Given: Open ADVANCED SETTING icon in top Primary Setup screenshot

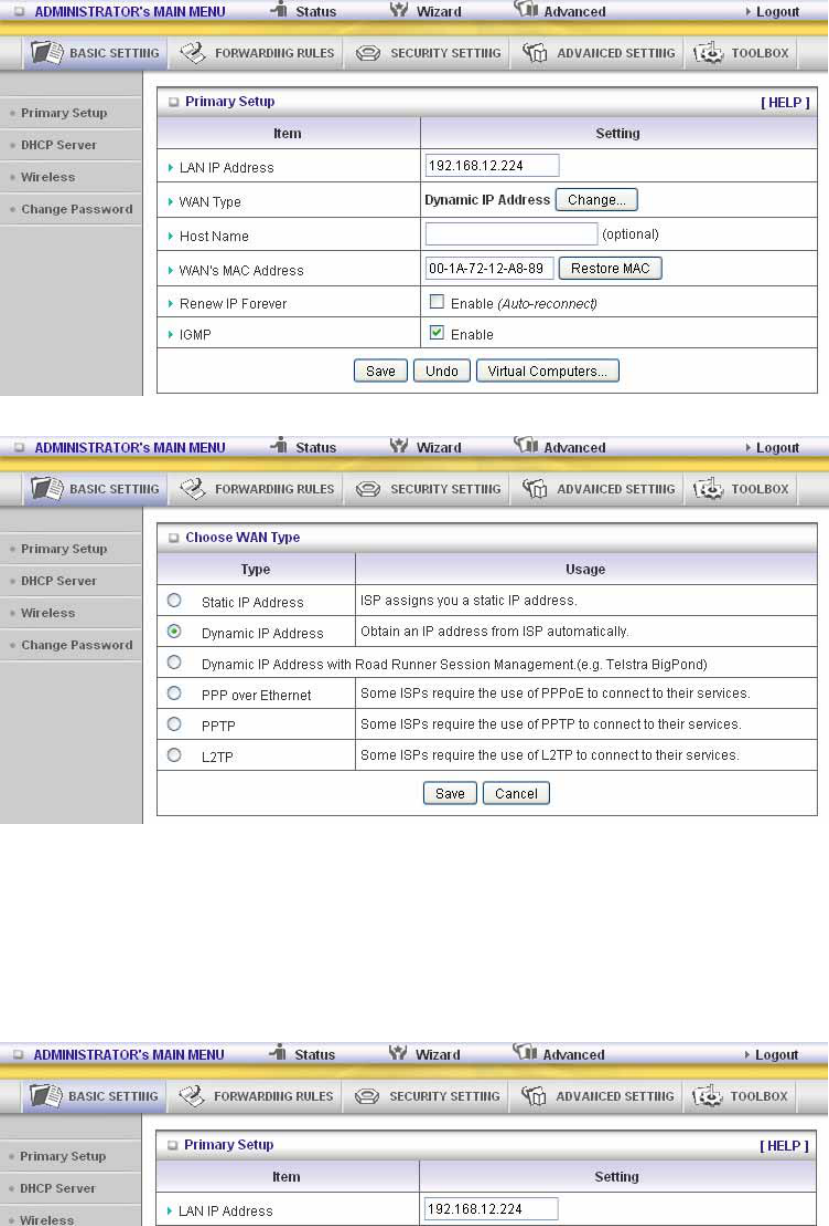Looking at the screenshot, I should pos(535,53).
